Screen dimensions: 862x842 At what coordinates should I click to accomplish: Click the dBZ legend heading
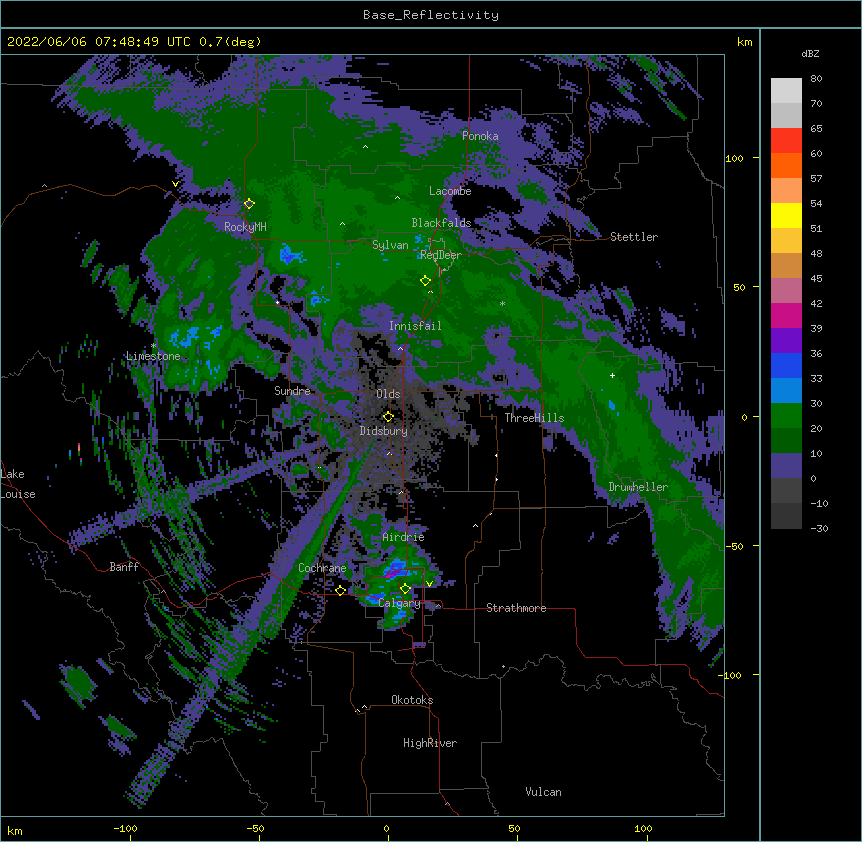(x=810, y=53)
